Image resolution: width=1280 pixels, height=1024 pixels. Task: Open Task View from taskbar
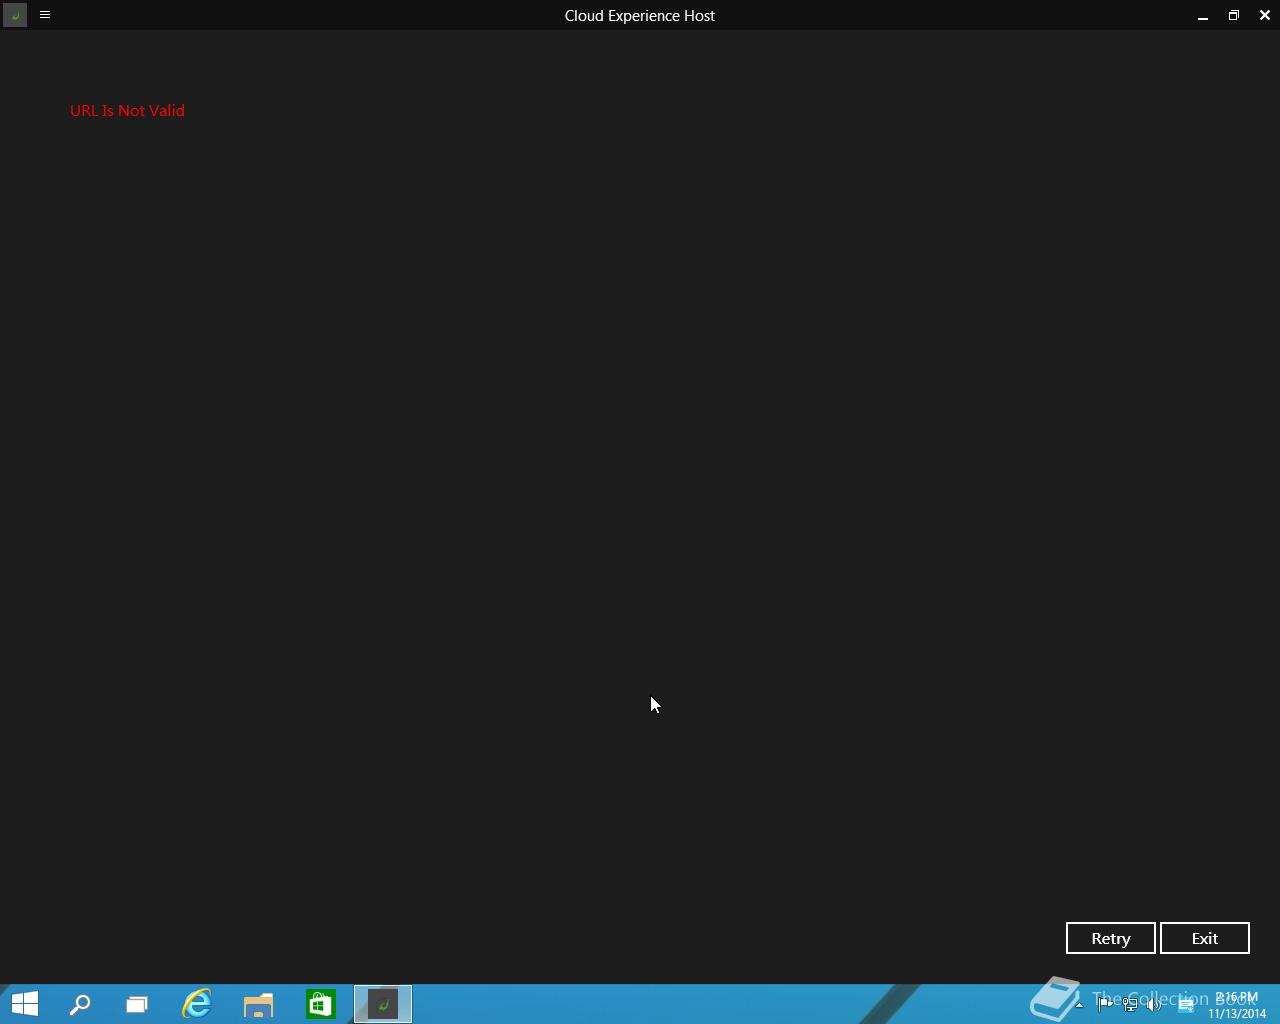[137, 1004]
